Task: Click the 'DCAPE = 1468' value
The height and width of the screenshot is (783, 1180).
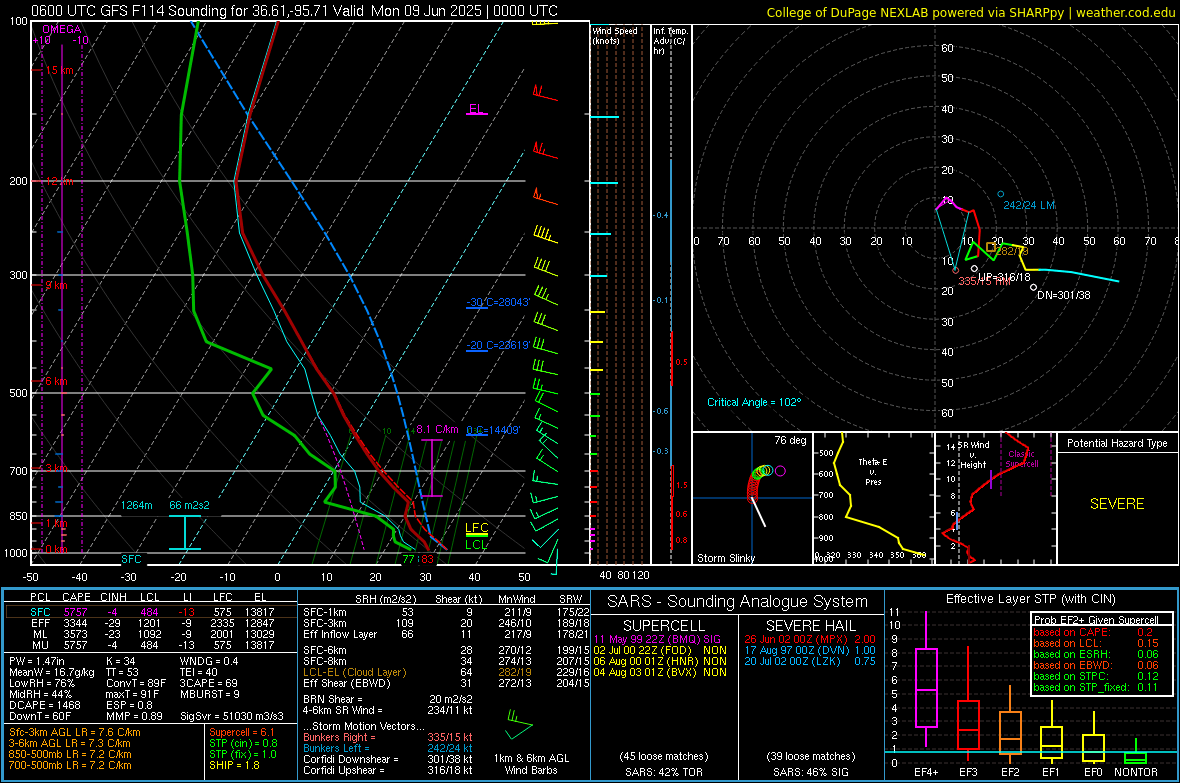Action: tap(44, 705)
